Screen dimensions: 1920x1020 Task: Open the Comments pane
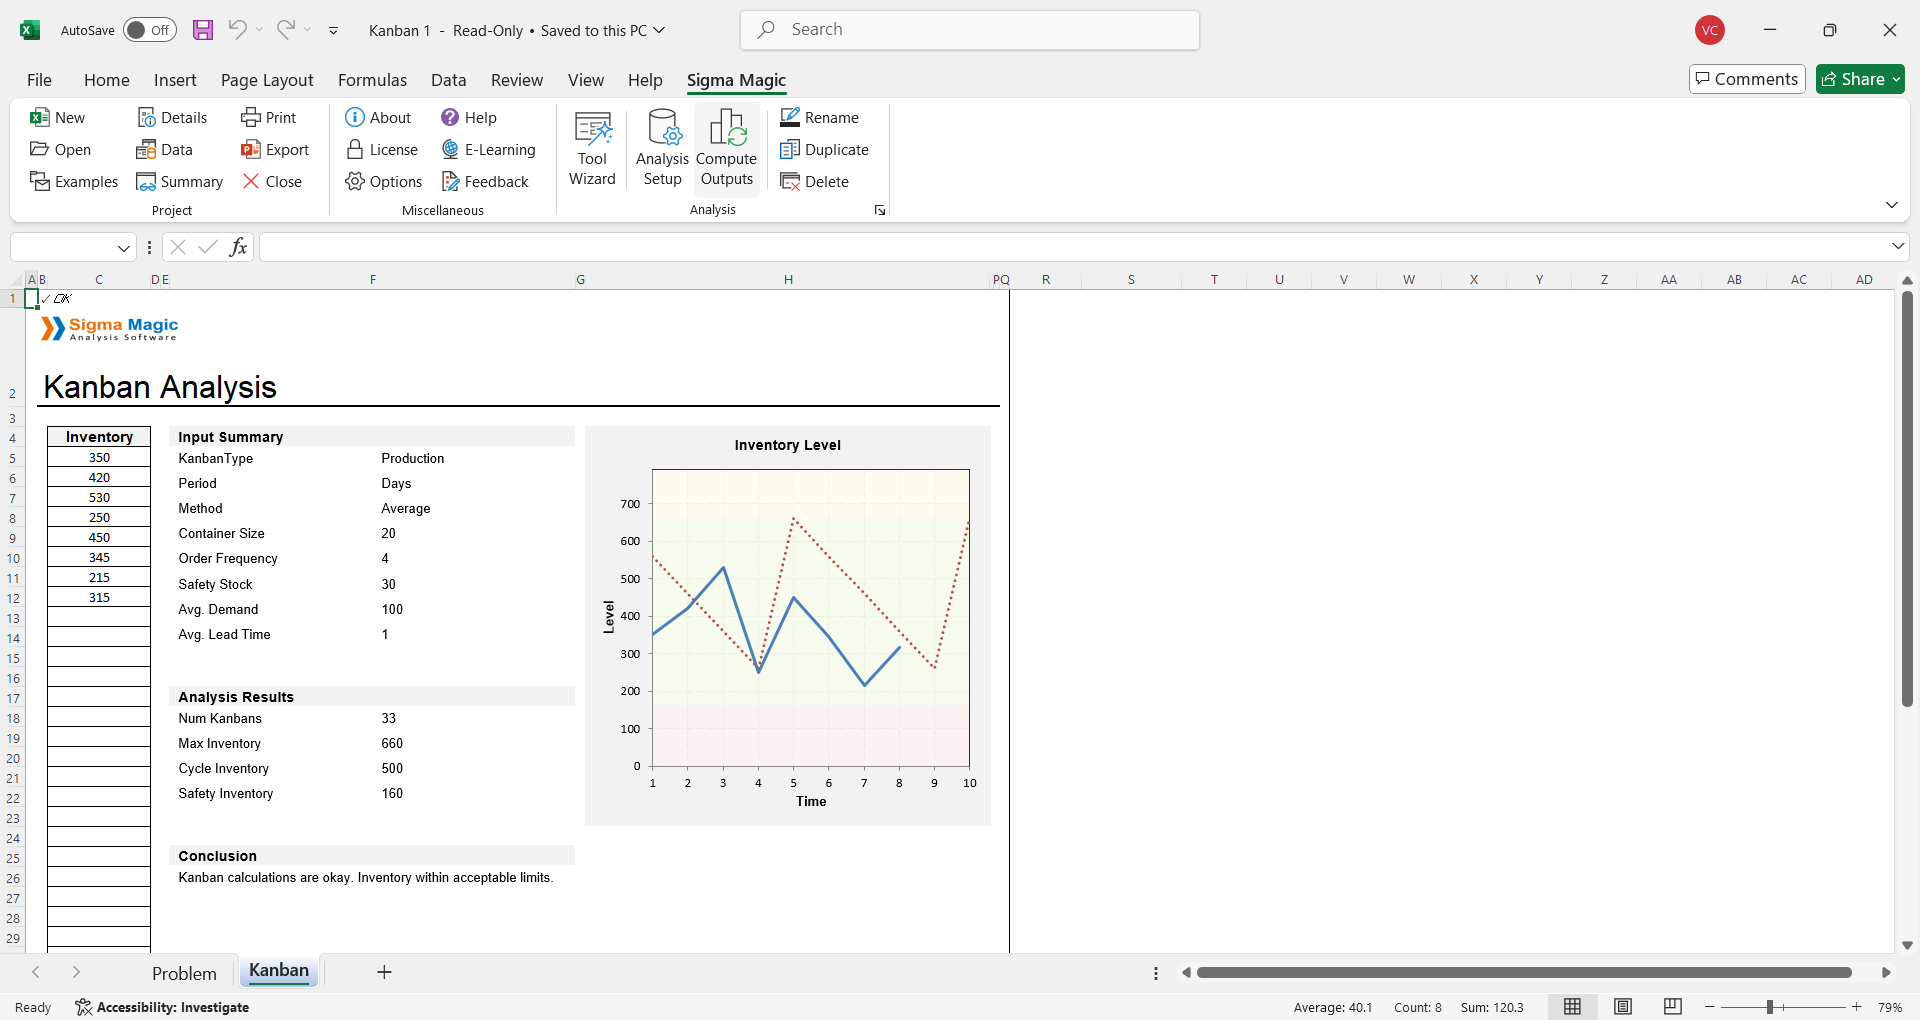tap(1747, 79)
